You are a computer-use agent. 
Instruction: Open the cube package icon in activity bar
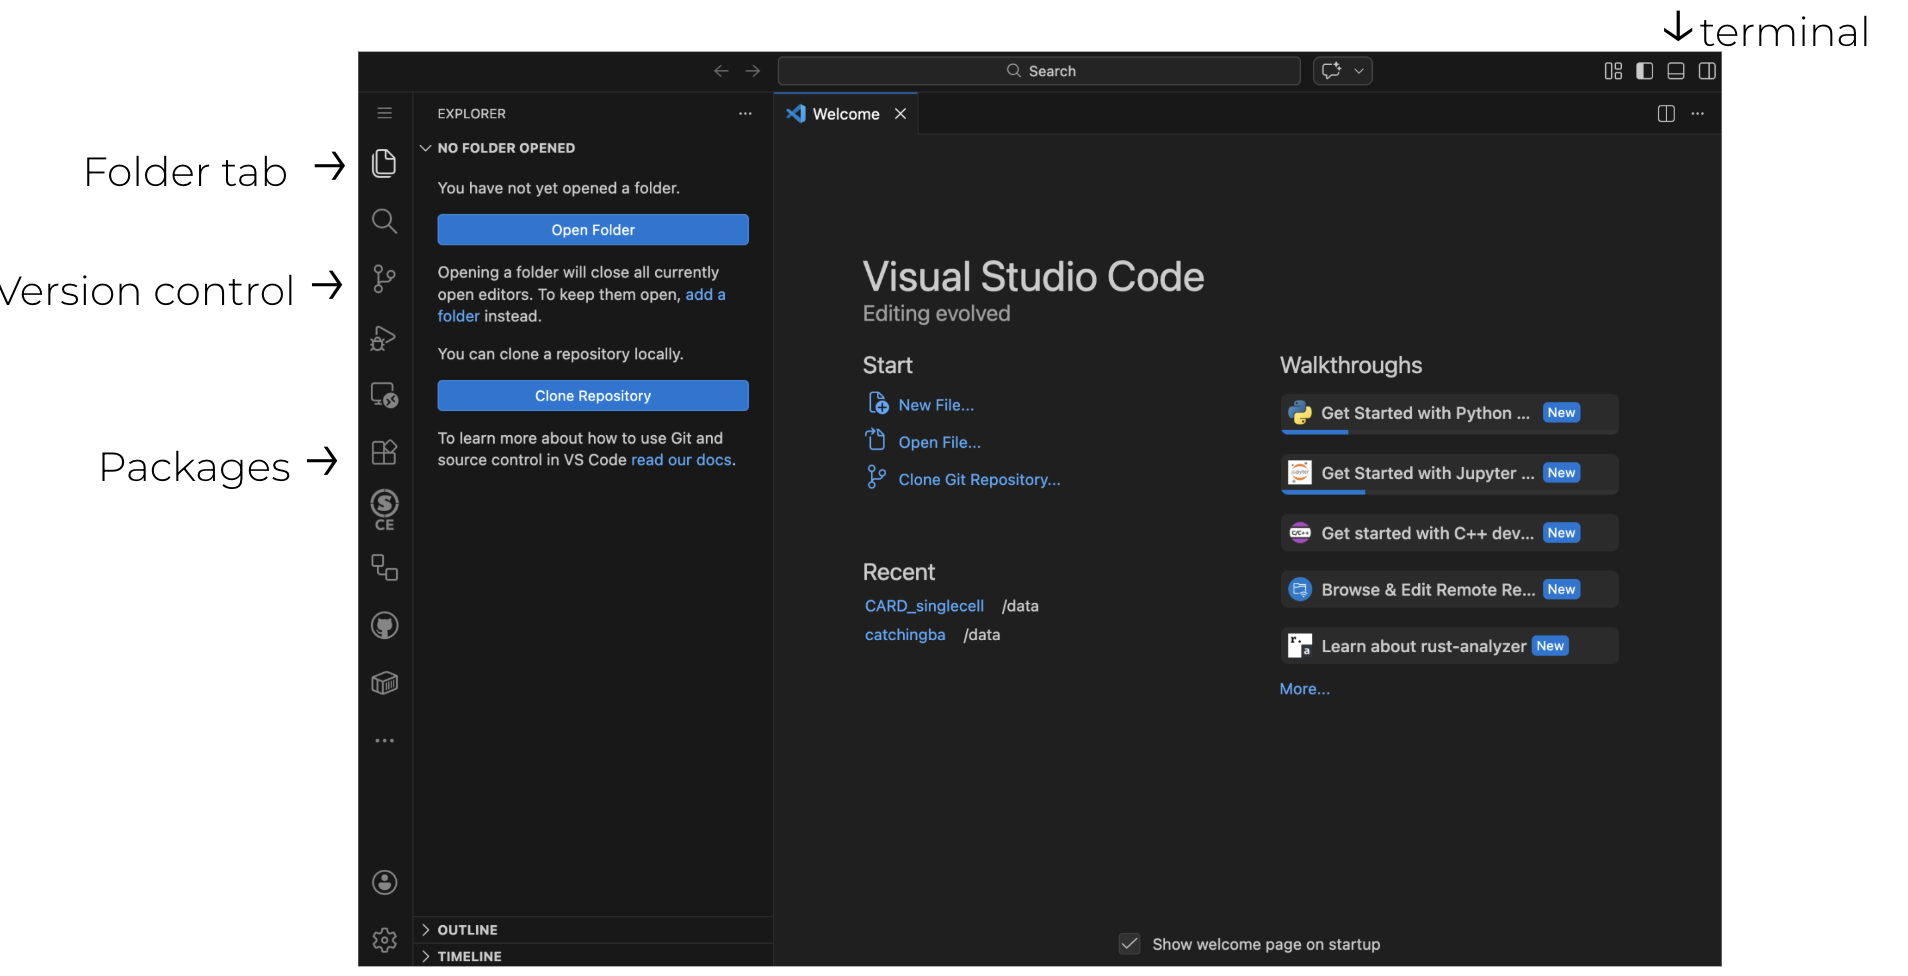click(x=384, y=683)
